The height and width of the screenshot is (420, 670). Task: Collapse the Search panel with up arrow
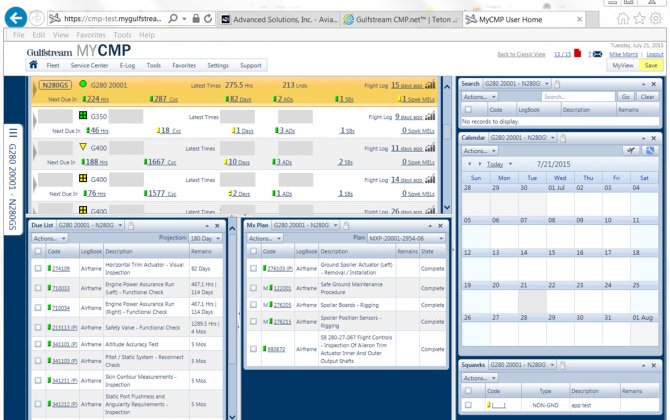(643, 84)
